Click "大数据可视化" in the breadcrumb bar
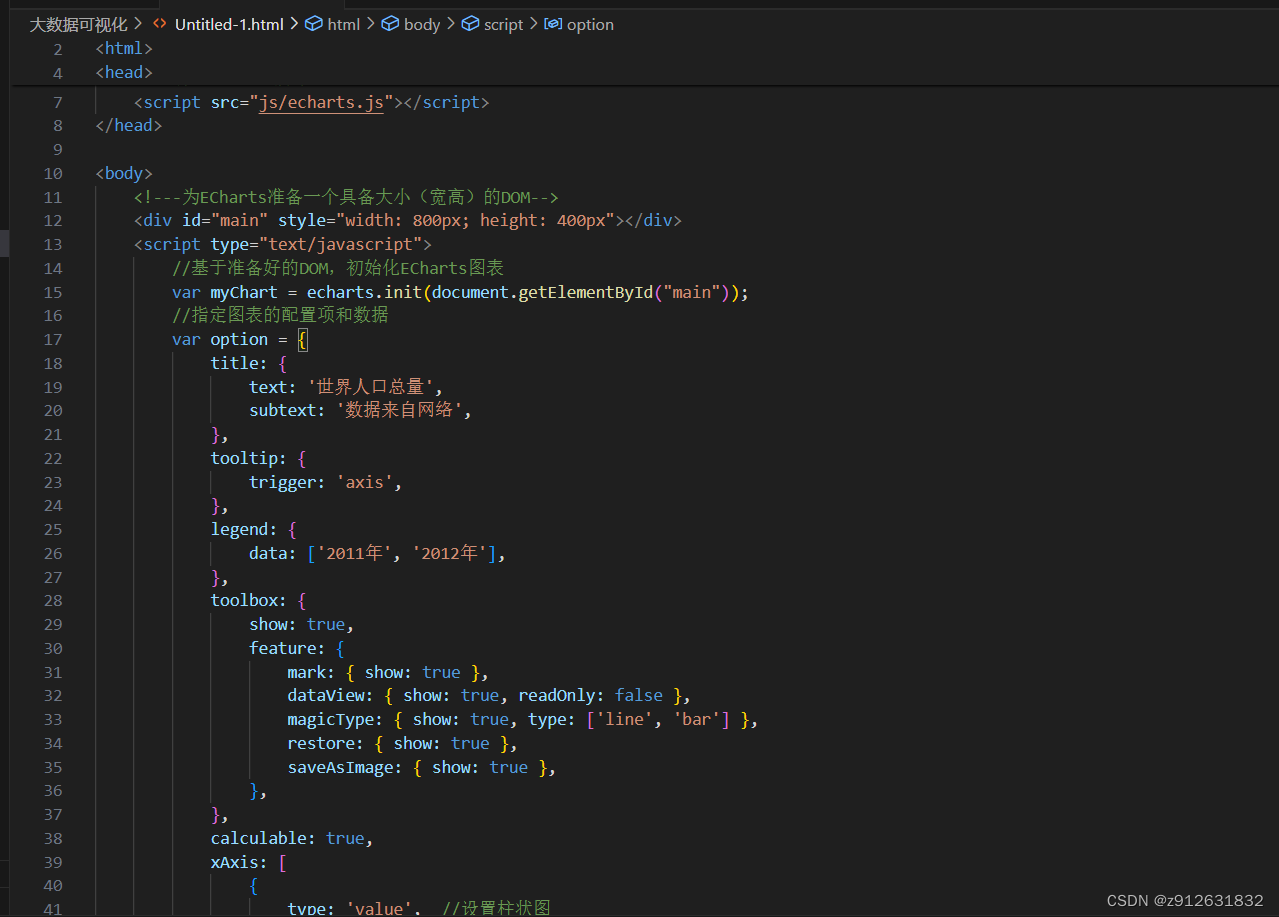 pos(77,24)
